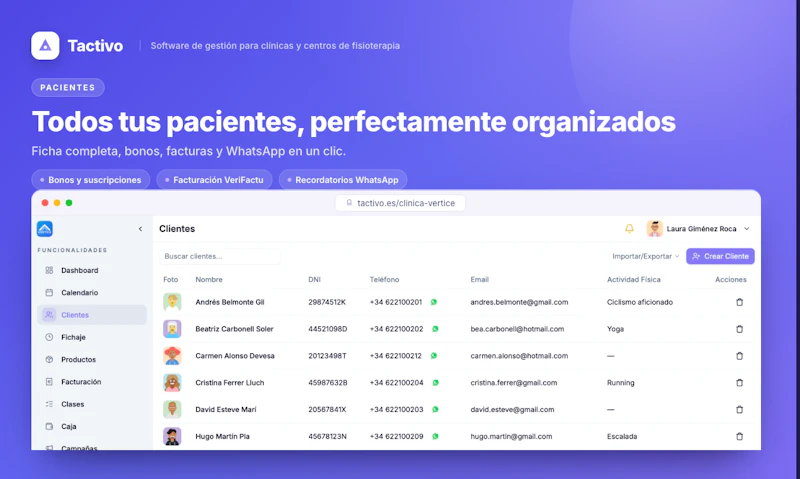Click the Escalada activity cell
800x479 pixels.
(622, 436)
